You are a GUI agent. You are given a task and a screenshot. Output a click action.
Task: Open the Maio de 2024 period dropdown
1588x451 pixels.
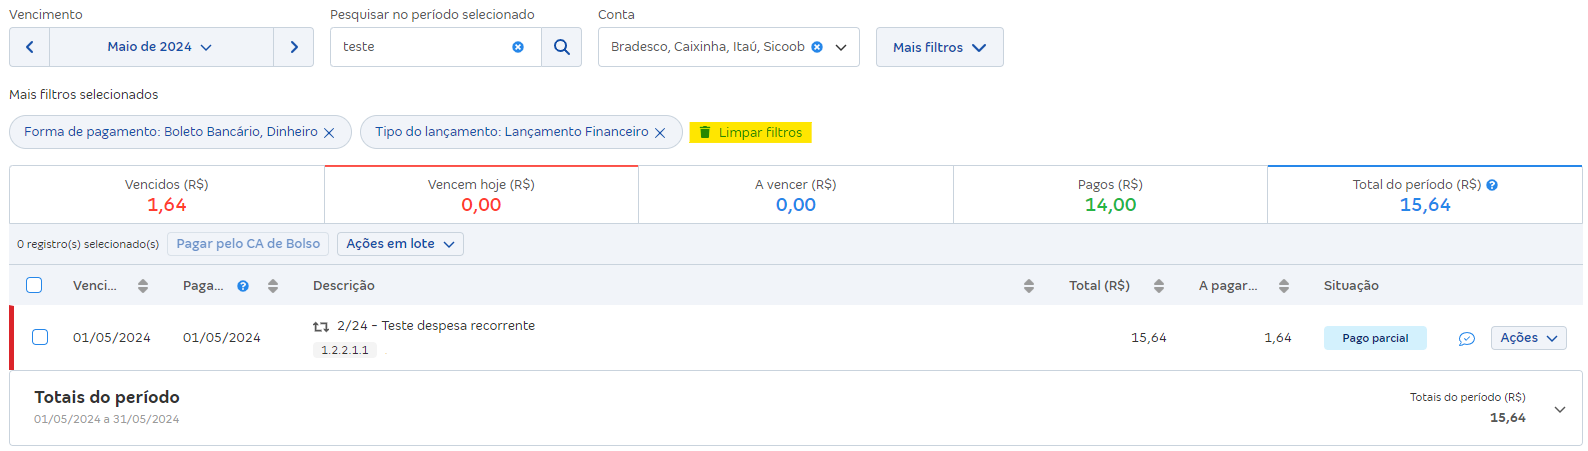point(161,47)
